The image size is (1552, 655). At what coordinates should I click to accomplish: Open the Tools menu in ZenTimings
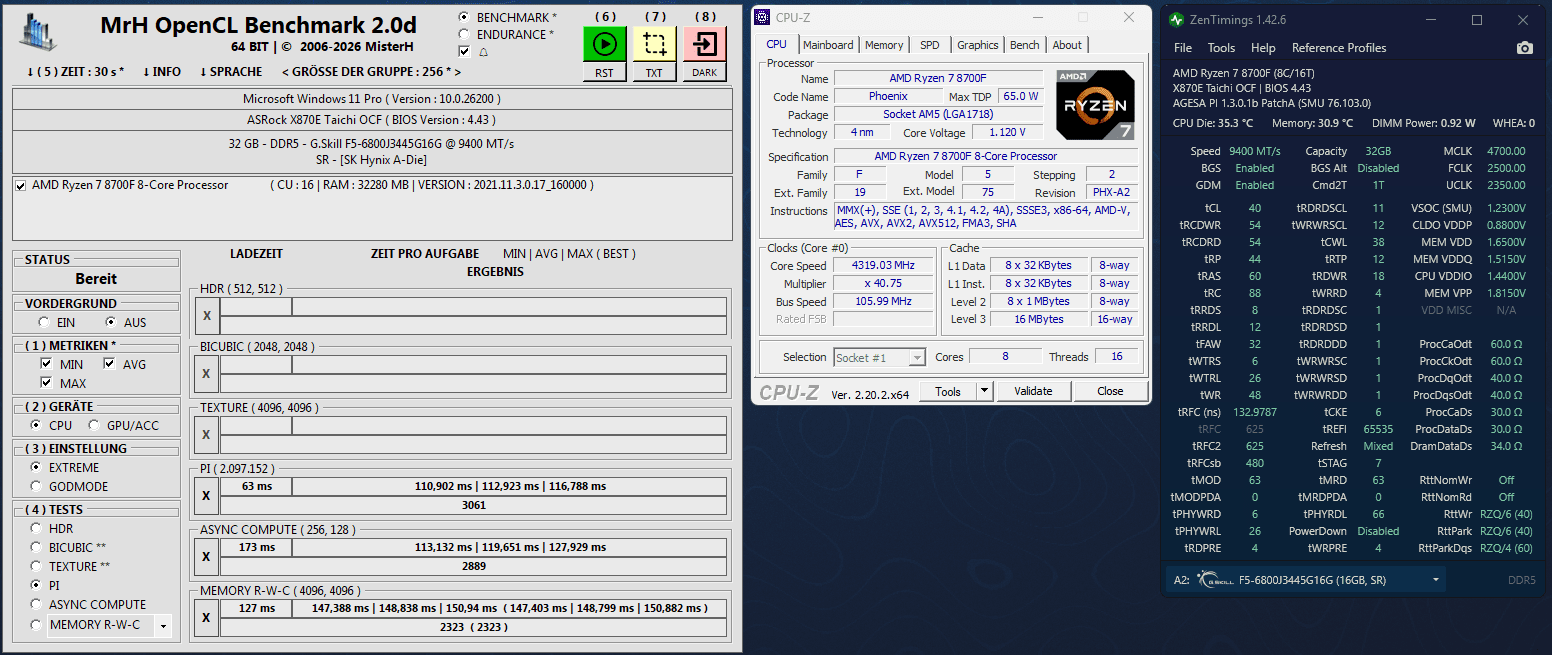click(x=1221, y=48)
